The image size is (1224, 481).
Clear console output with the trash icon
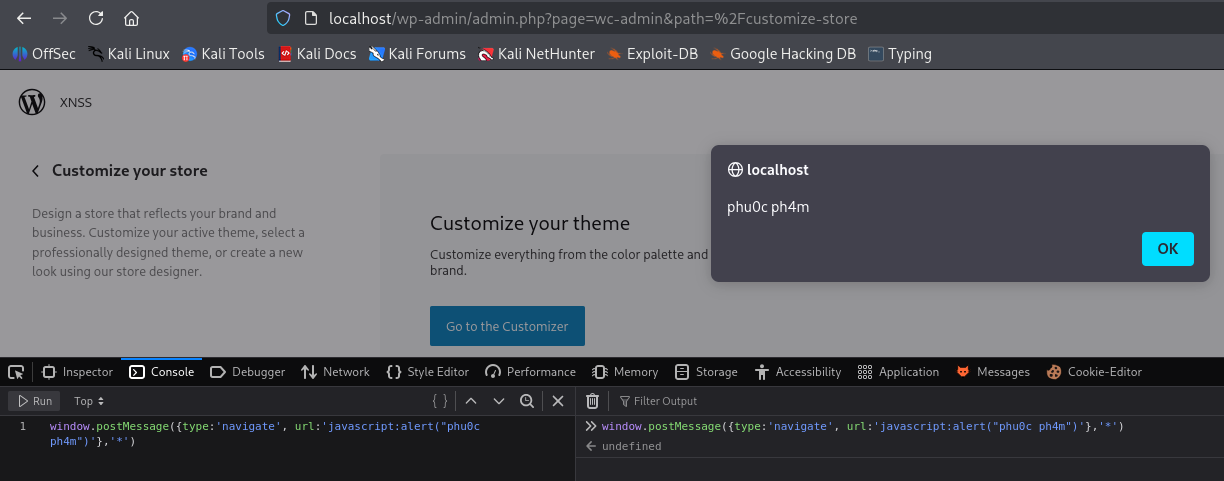click(x=592, y=401)
